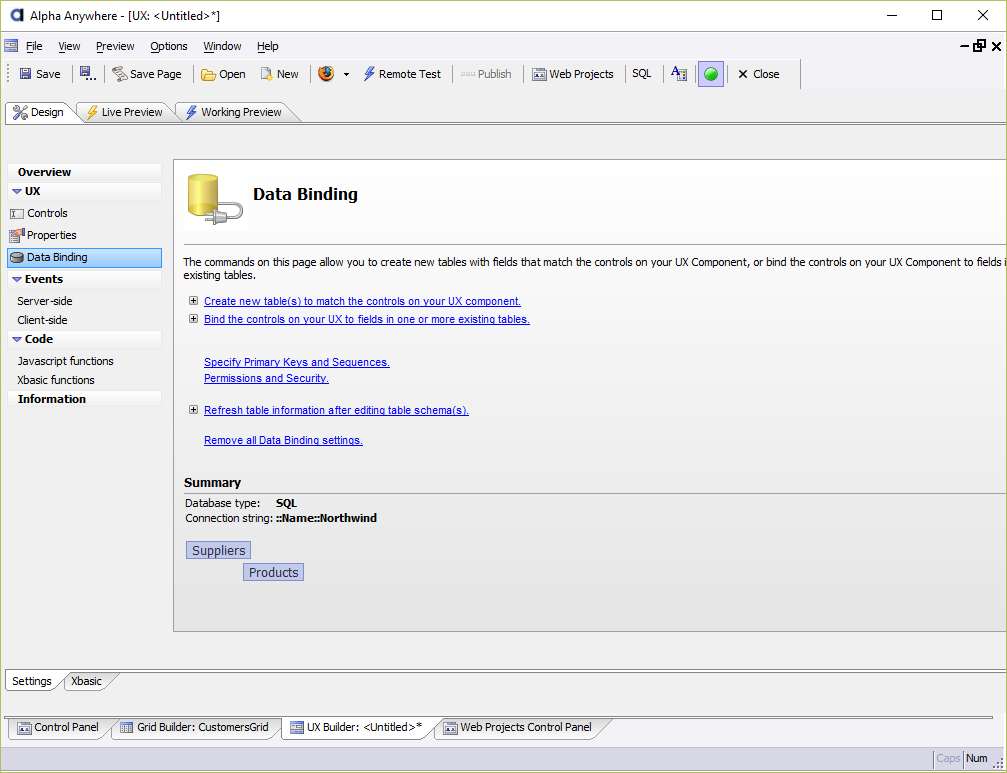Open Web Projects from the toolbar

point(573,74)
